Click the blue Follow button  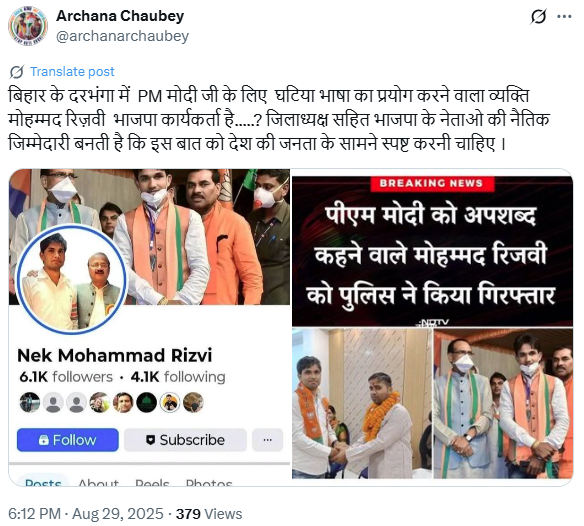[68, 440]
